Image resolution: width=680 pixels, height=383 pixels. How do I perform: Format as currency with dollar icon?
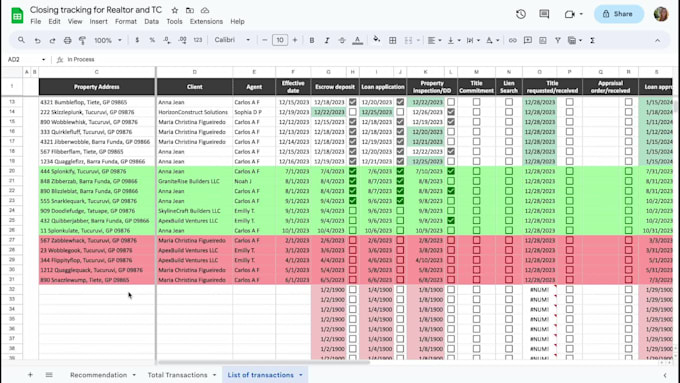tap(137, 40)
